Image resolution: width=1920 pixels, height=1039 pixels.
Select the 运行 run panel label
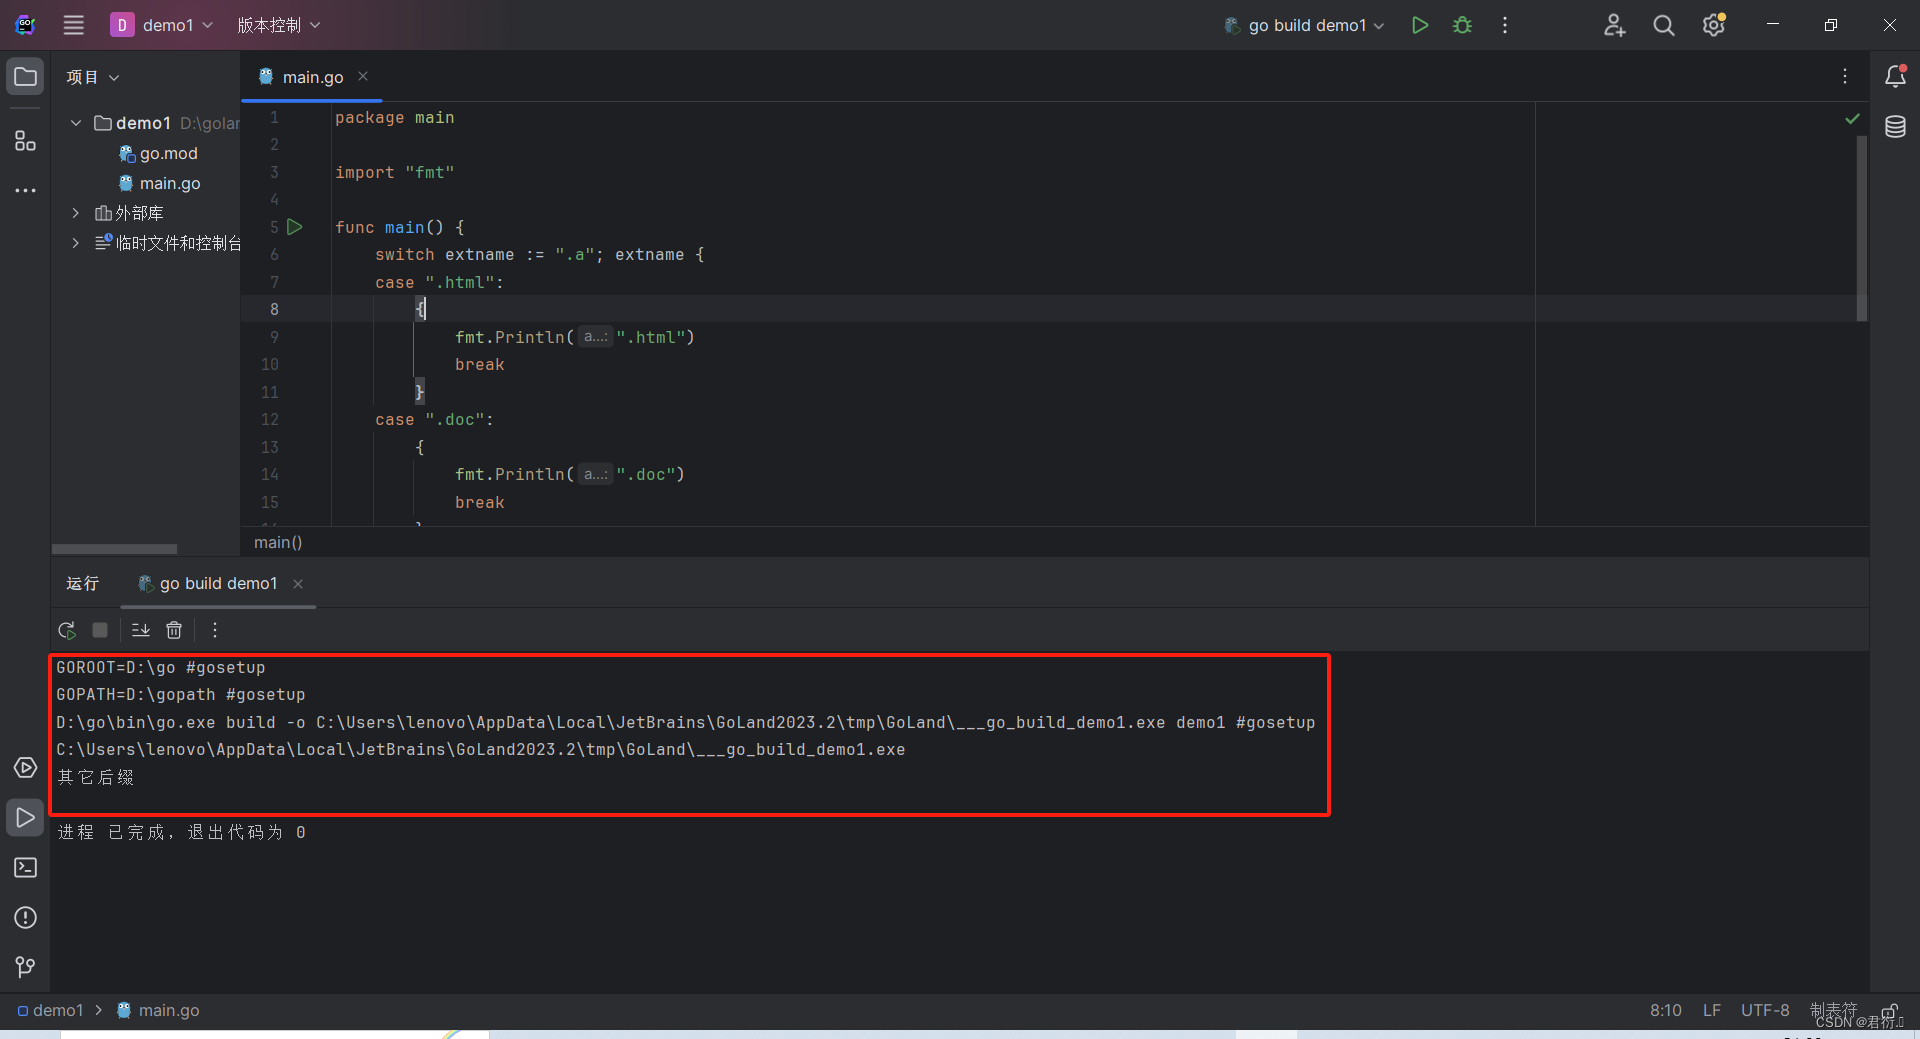[82, 583]
